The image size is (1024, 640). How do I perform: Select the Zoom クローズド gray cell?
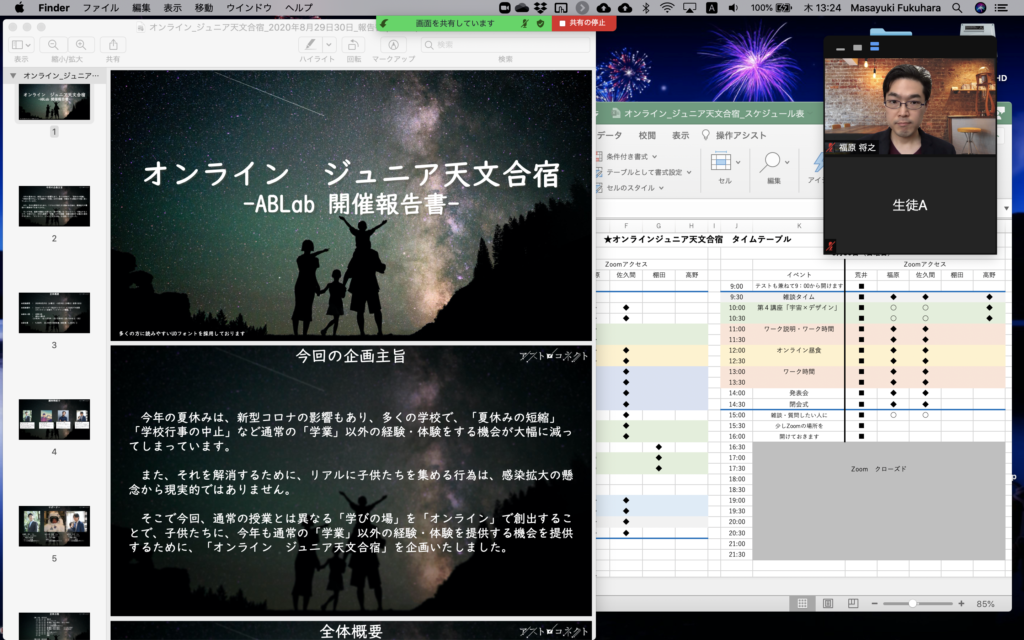click(x=878, y=501)
